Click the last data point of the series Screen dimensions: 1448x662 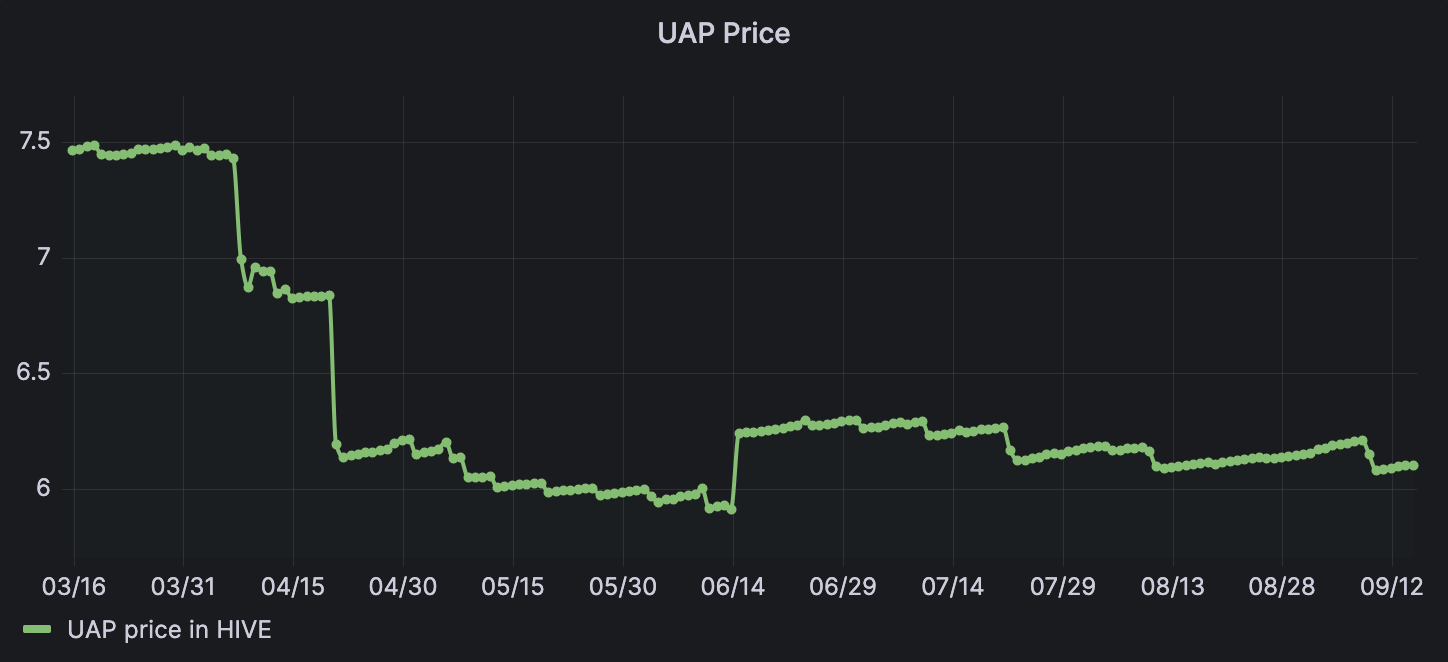[1413, 465]
